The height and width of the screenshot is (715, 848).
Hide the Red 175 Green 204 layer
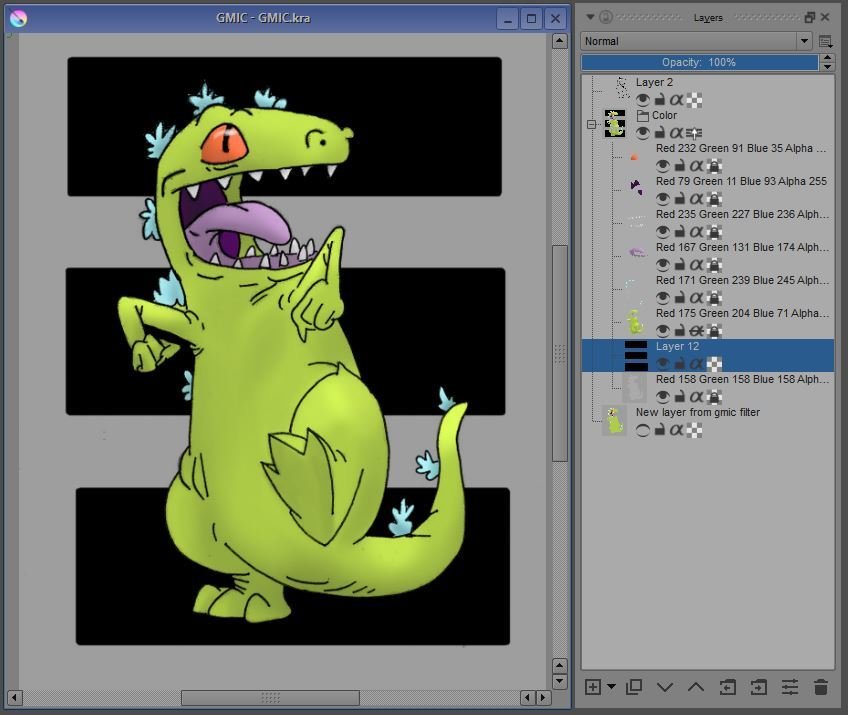tap(662, 330)
